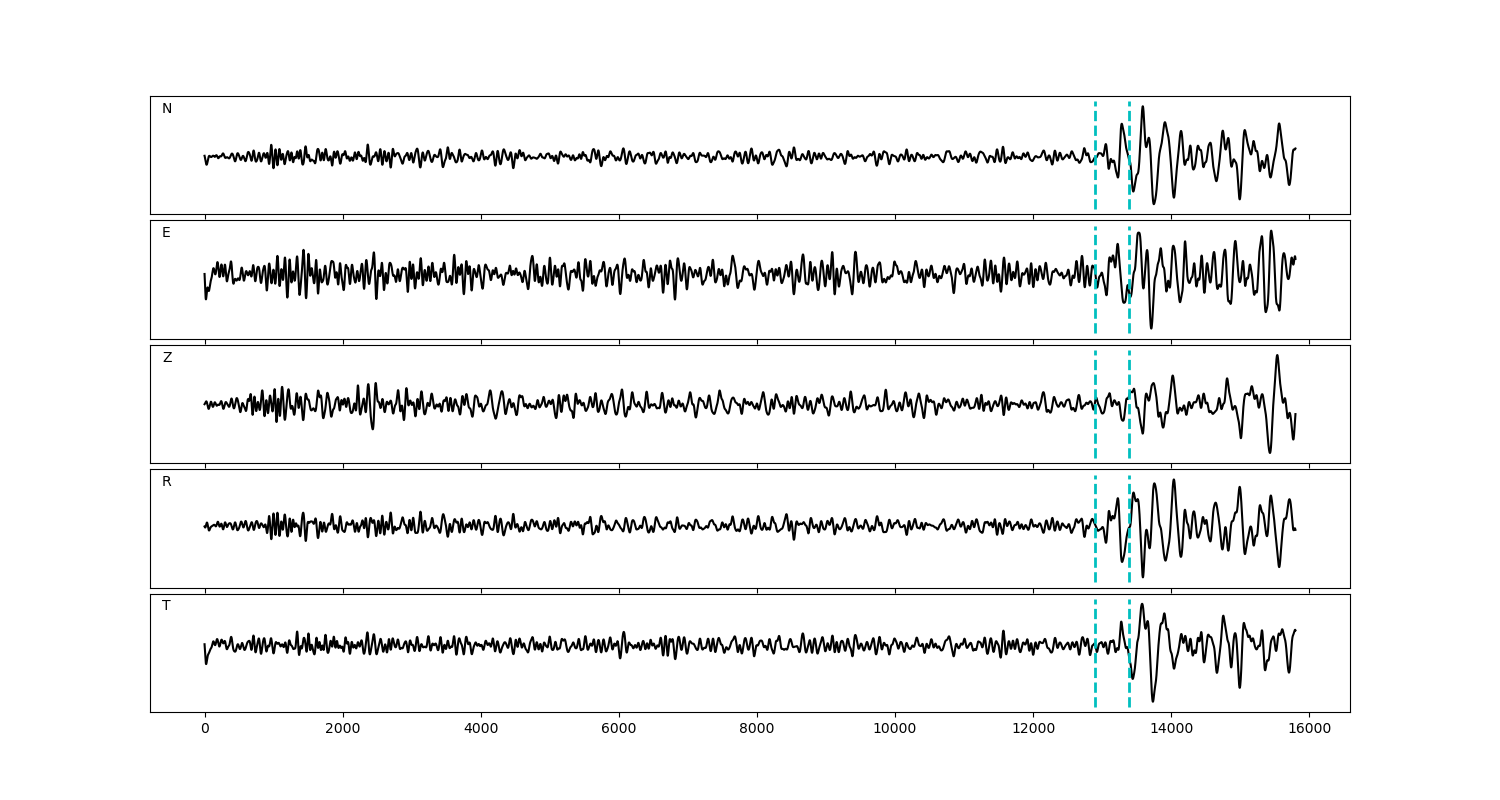1500x800 pixels.
Task: Pick the 6000 x-axis tick label
Action: (619, 729)
